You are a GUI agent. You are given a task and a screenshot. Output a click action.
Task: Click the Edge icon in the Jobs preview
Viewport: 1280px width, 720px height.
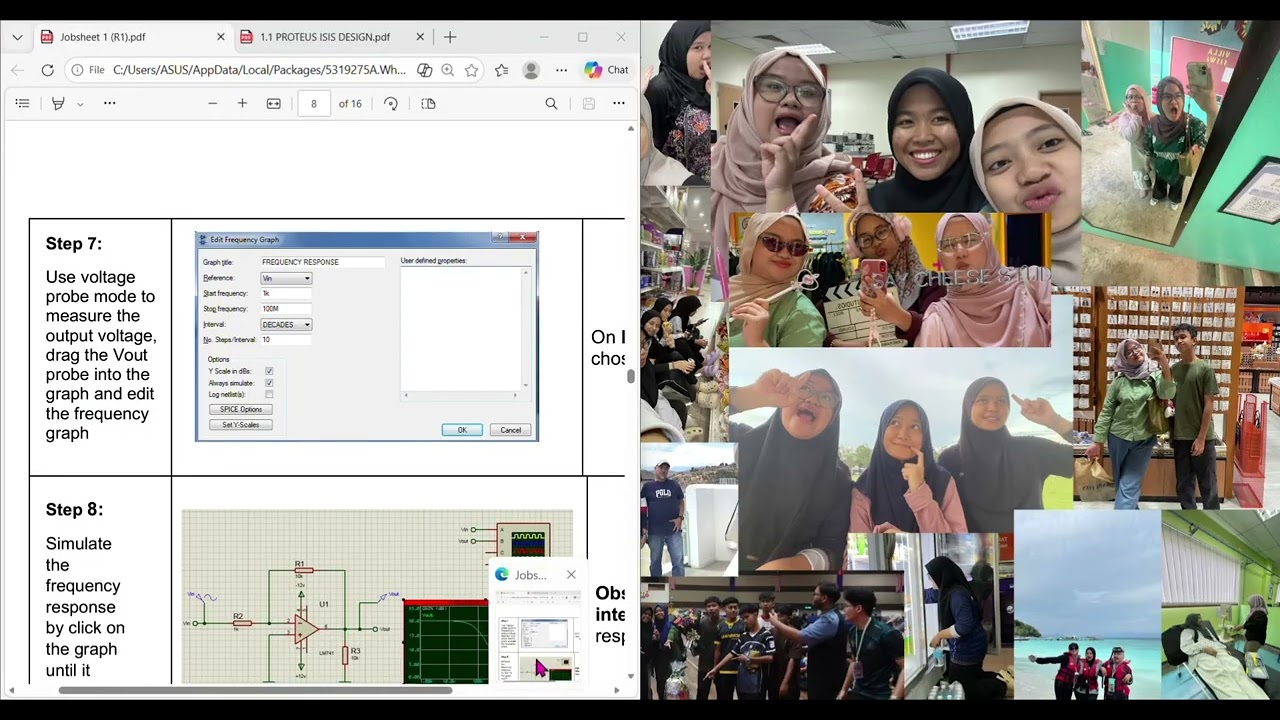(502, 575)
